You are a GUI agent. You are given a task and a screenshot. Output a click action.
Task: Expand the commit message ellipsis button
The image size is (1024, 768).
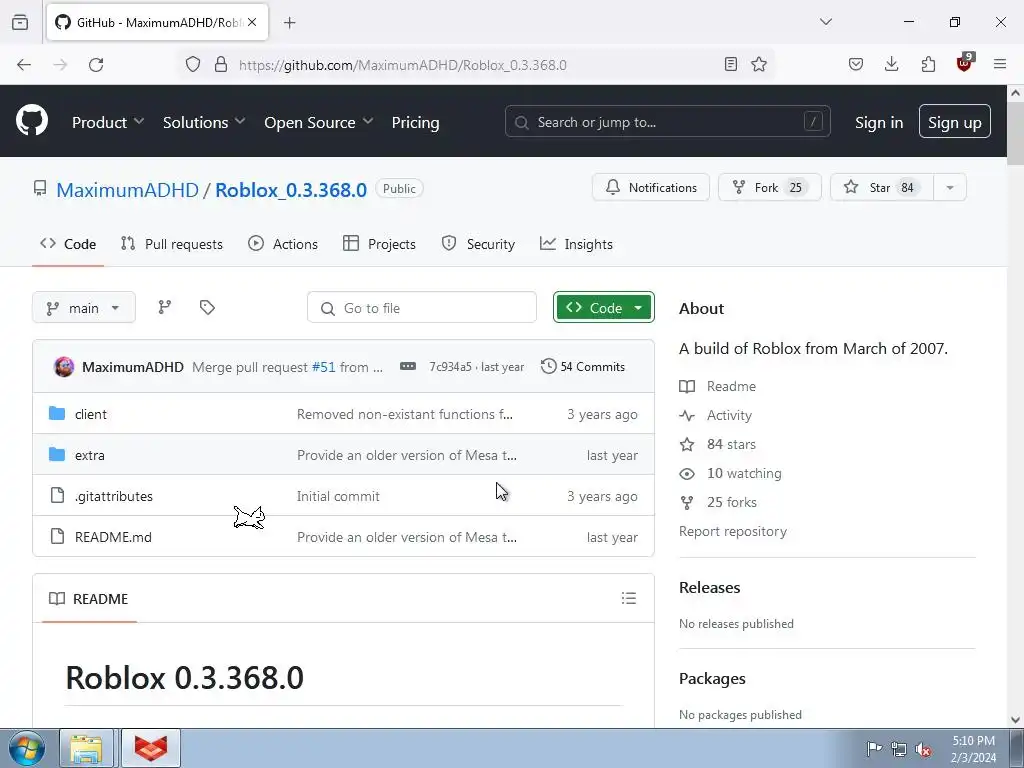tap(408, 366)
